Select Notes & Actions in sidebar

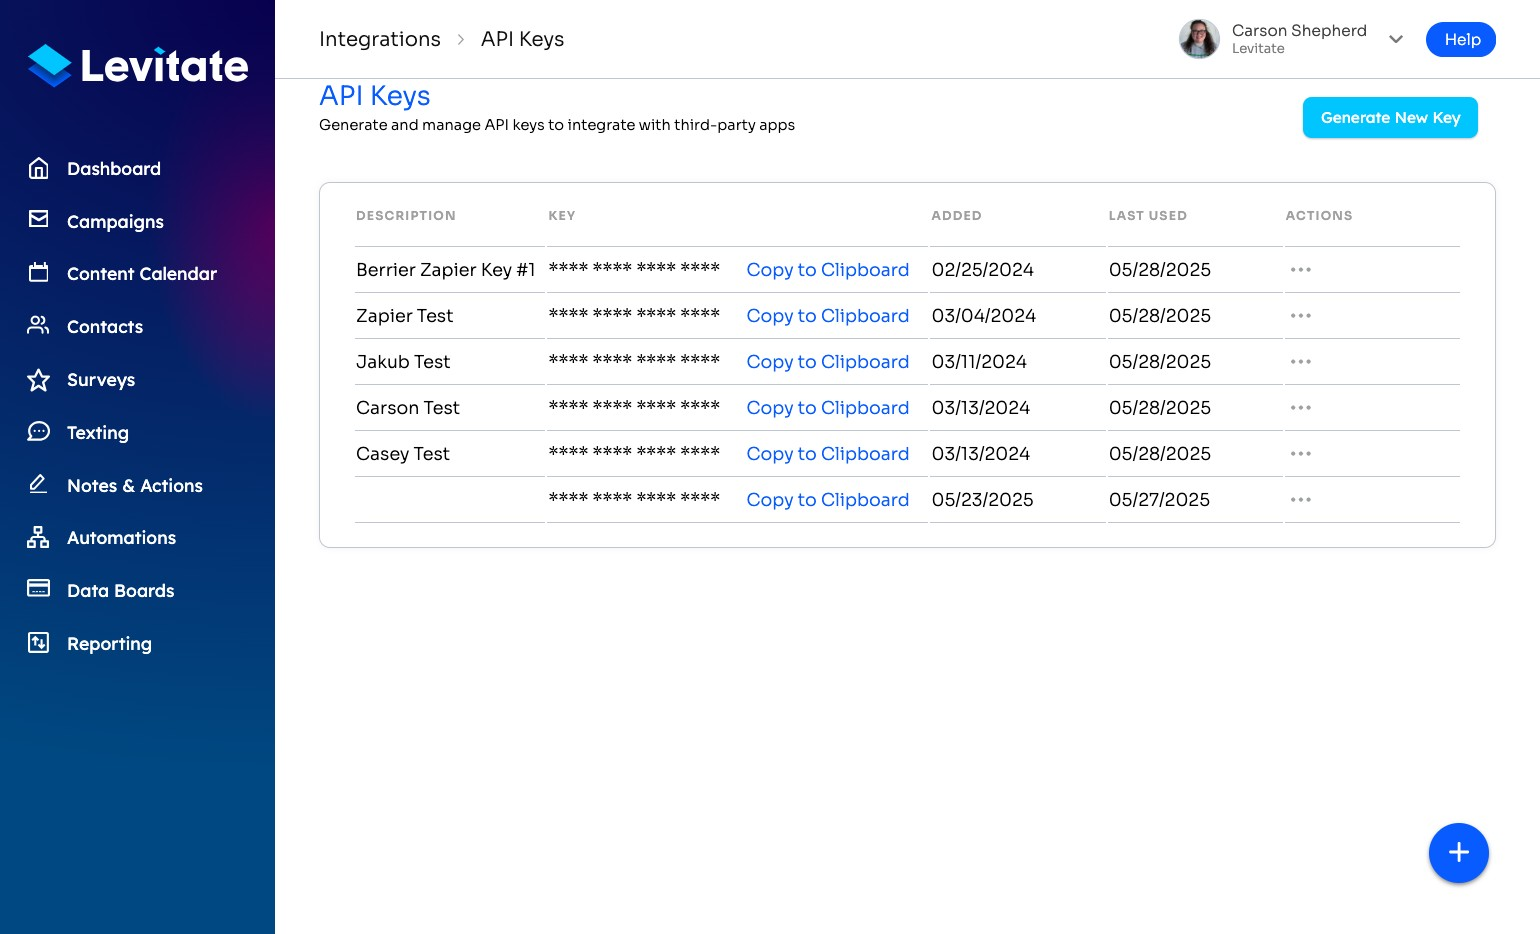[134, 486]
